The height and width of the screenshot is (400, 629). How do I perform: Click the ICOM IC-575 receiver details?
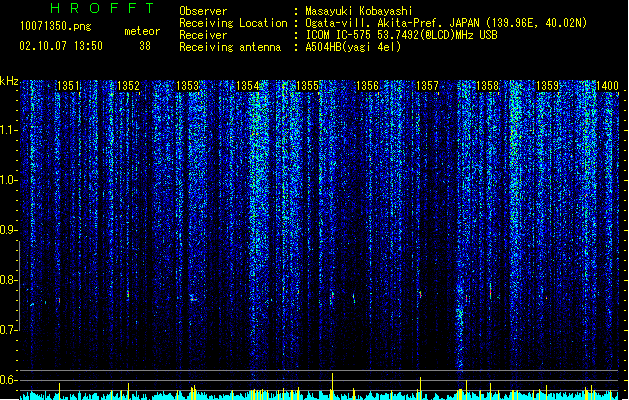pos(401,35)
